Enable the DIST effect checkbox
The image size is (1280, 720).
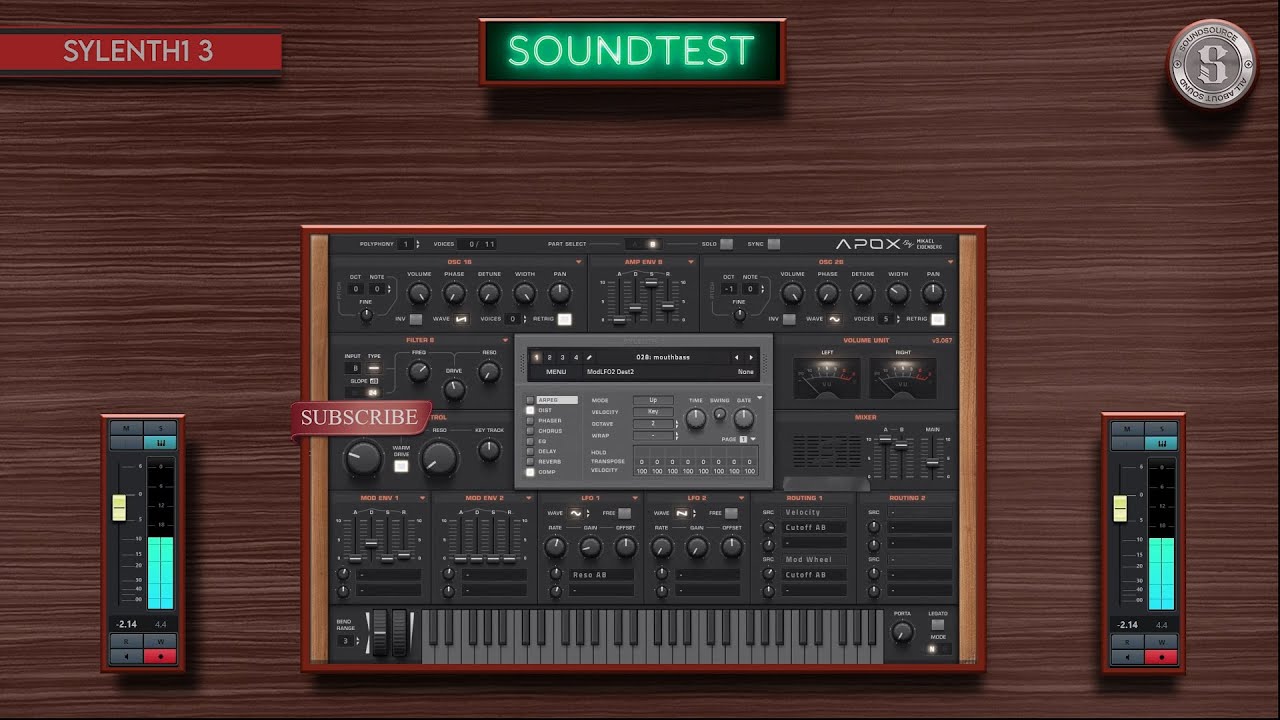tap(530, 410)
